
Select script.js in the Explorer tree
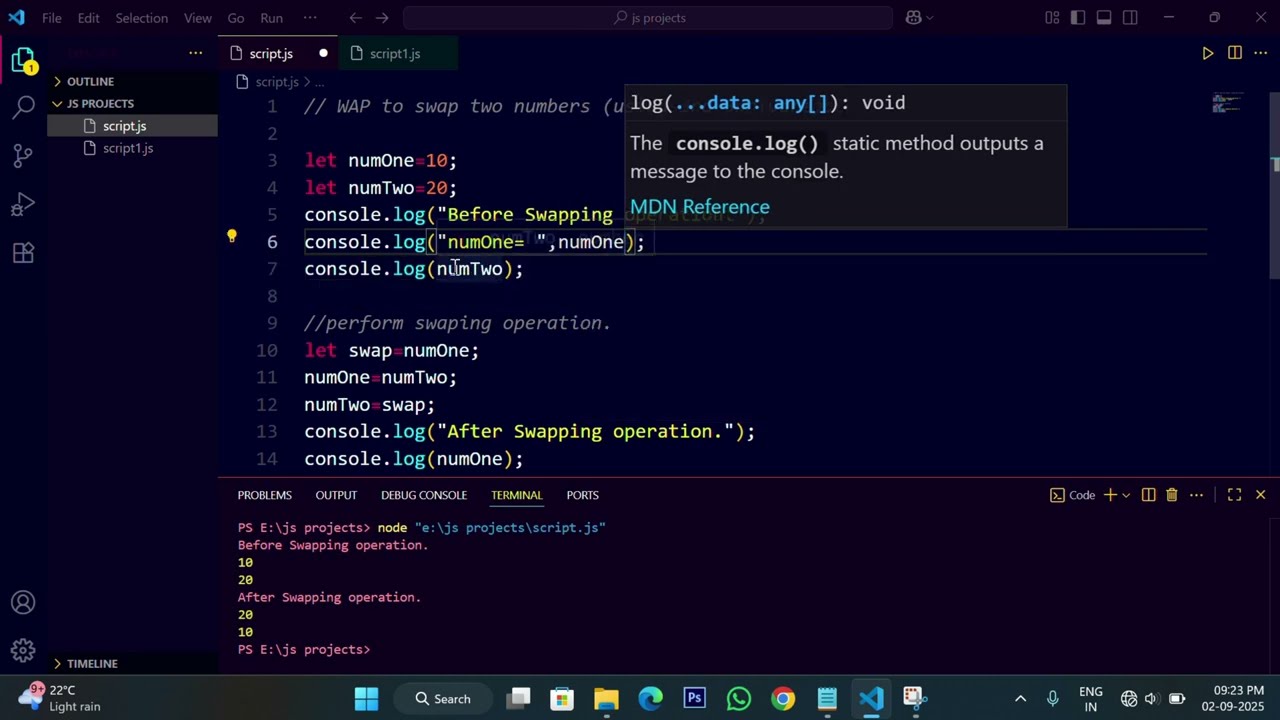132,126
